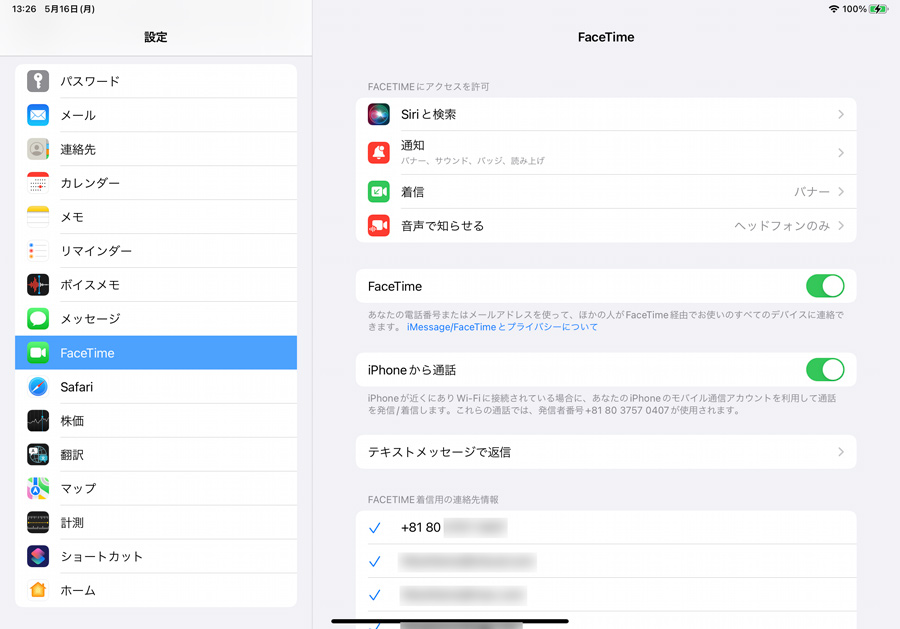Click FACETIMEにアクセスを許可 section header

[429, 87]
